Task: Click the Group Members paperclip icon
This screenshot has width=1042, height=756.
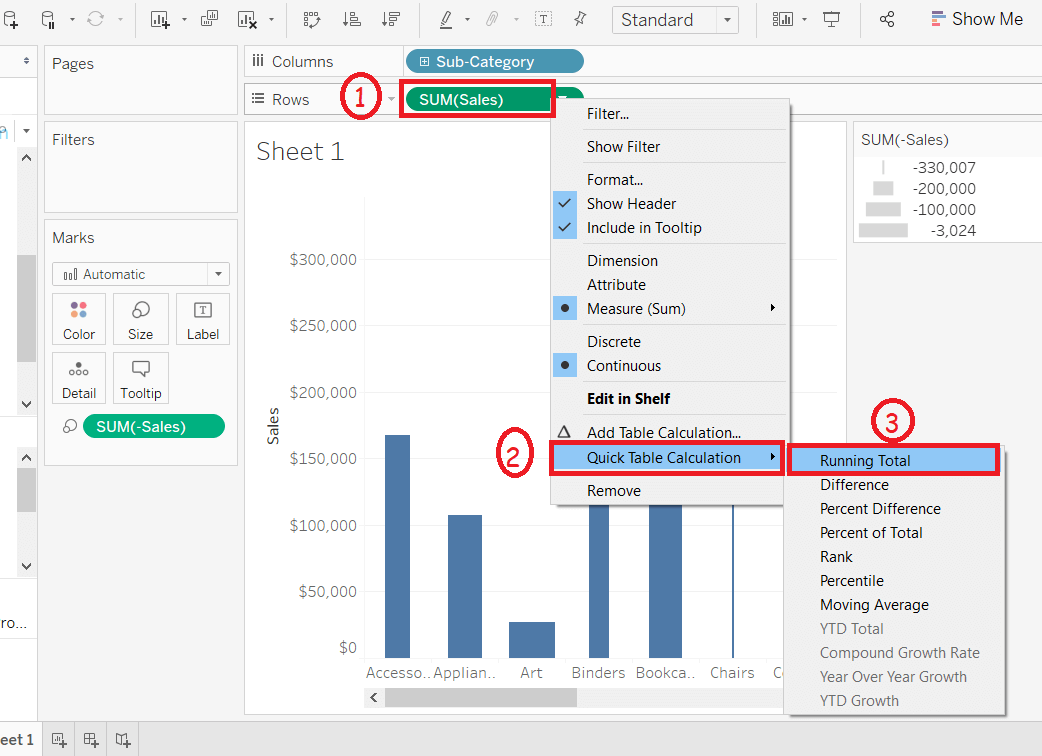Action: pos(492,19)
